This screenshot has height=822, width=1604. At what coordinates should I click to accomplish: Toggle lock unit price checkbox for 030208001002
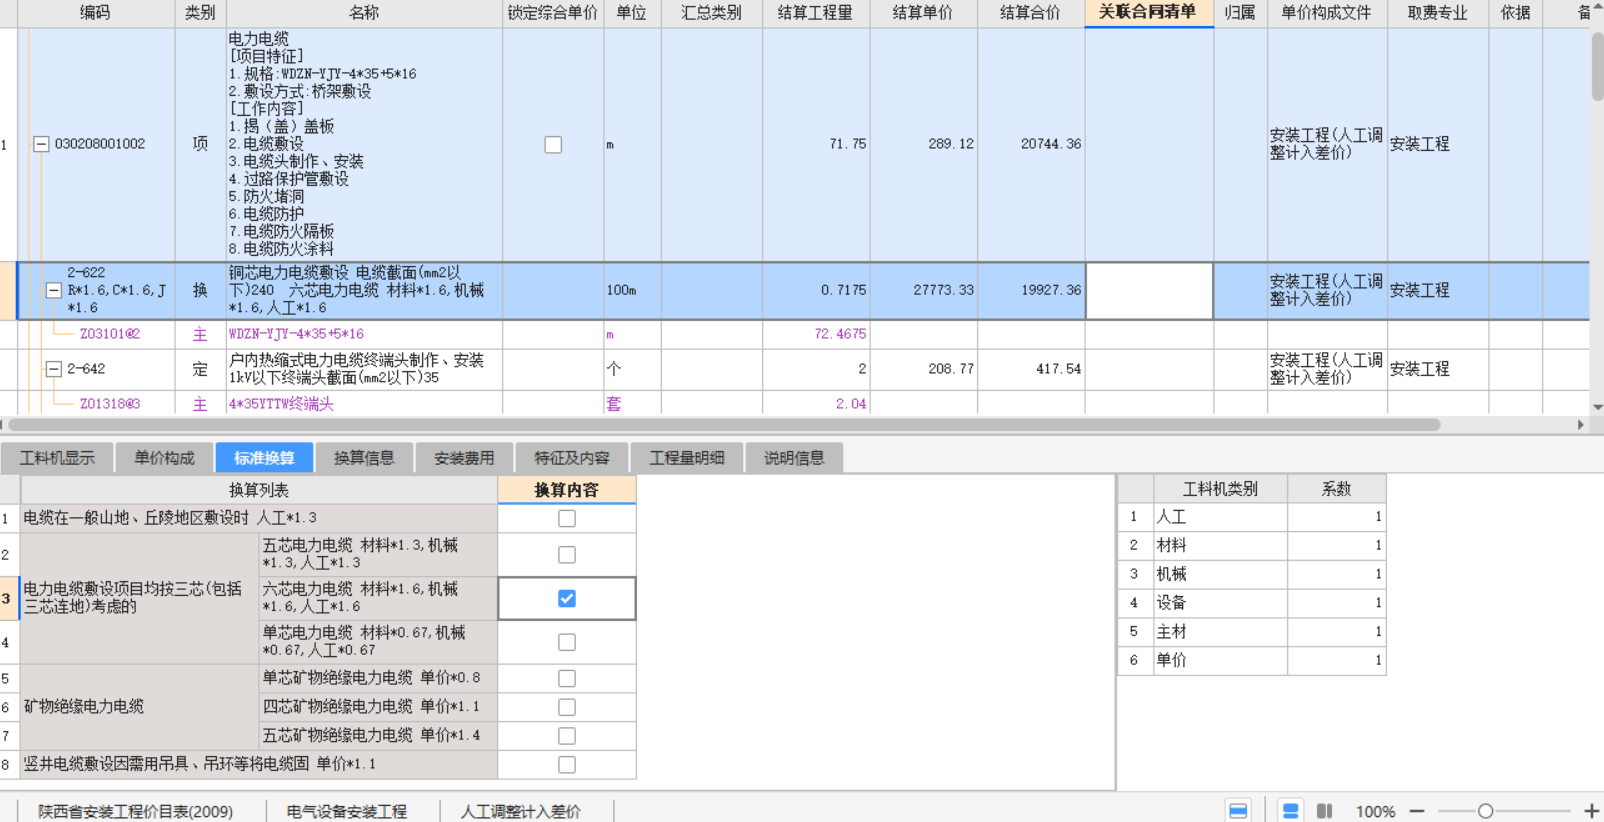click(553, 144)
